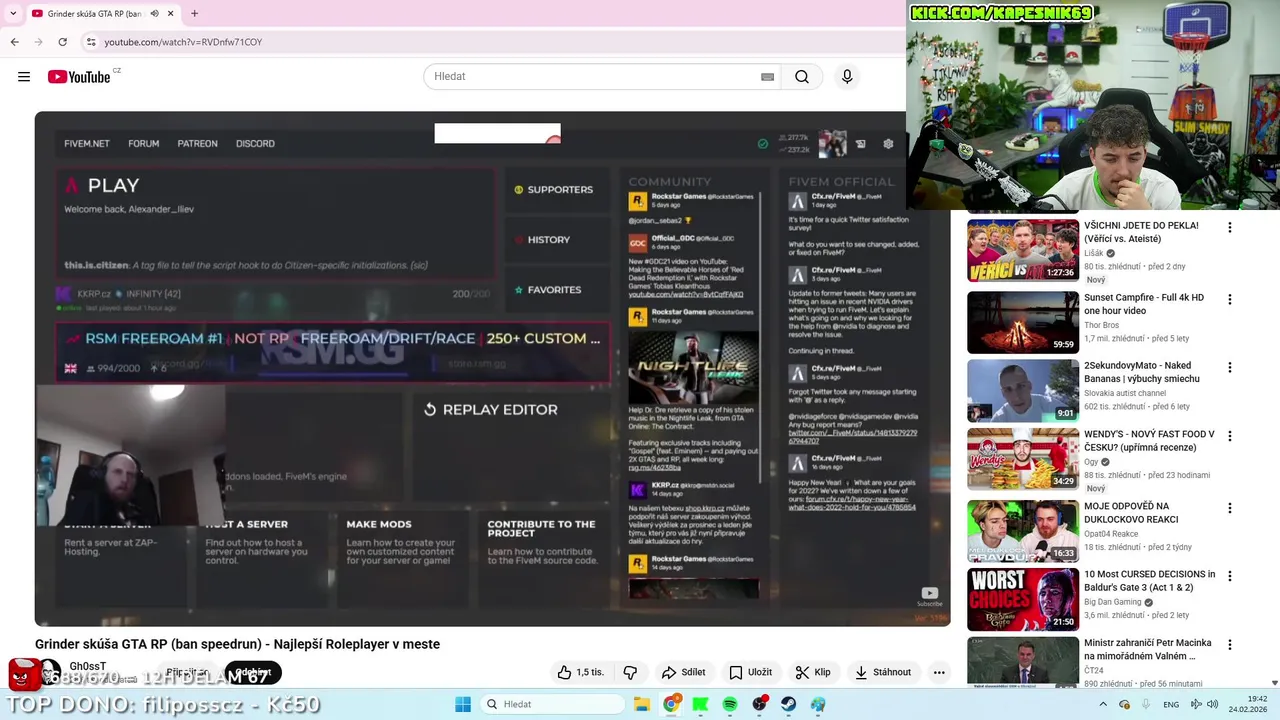Open the Windows Start menu
The width and height of the screenshot is (1280, 720).
click(463, 704)
